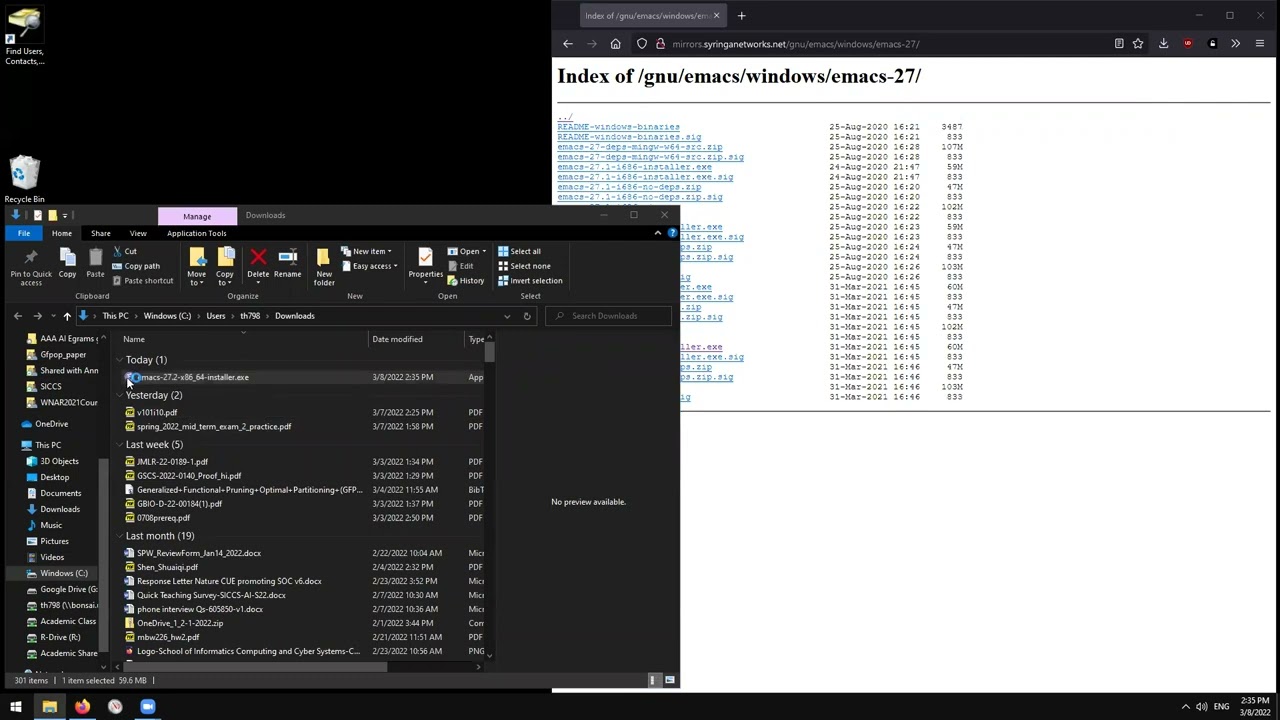Click the Manage contextual tab

[197, 216]
